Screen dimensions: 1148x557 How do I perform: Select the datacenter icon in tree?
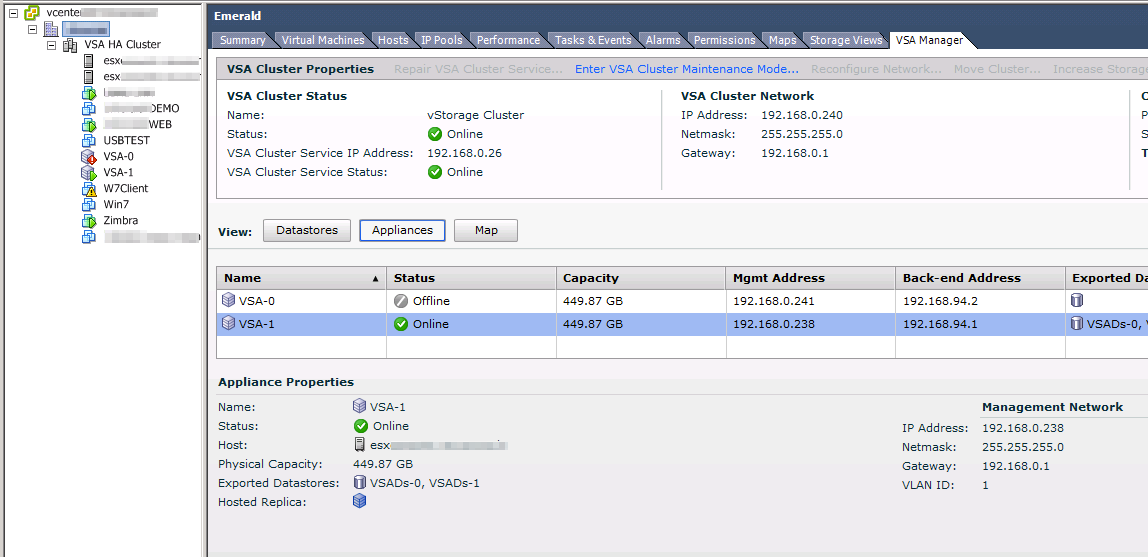(x=51, y=29)
